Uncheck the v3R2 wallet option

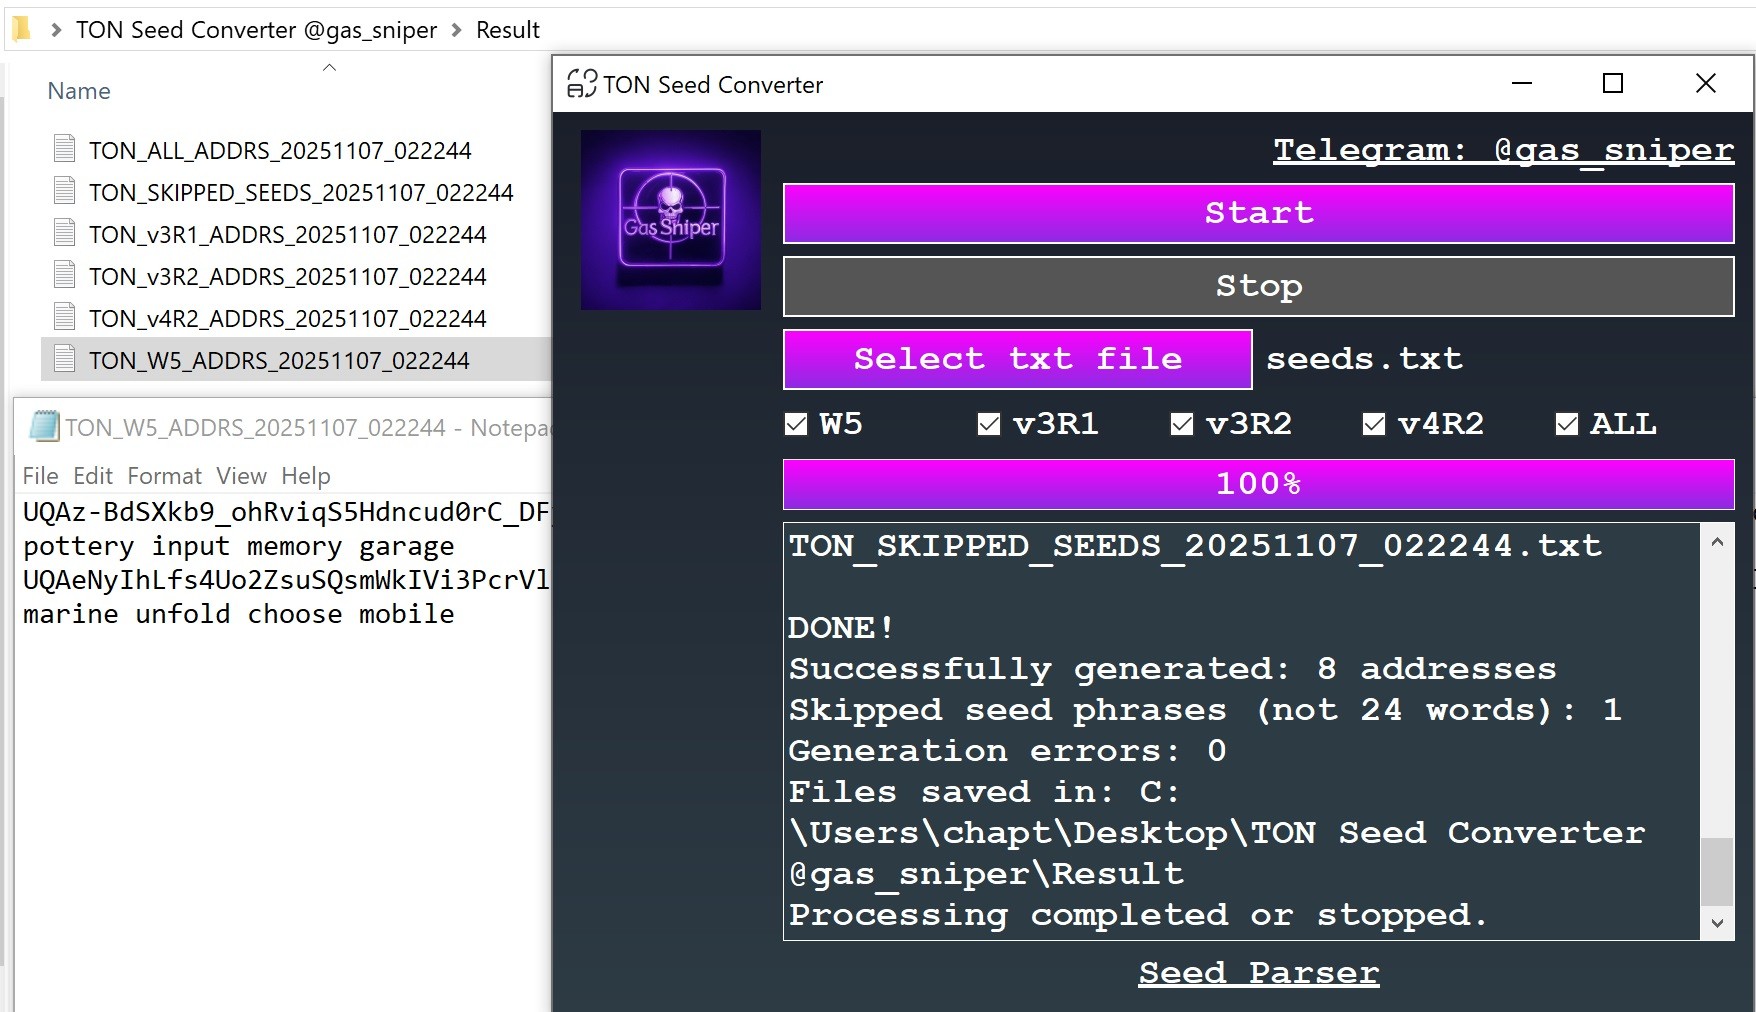(x=1182, y=424)
